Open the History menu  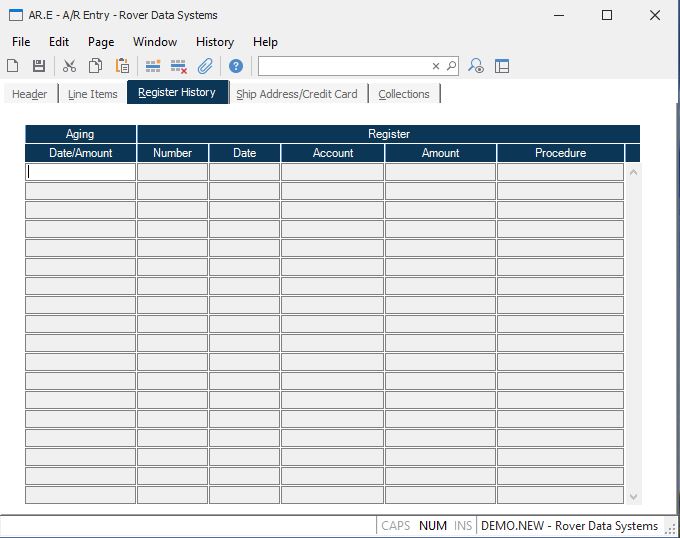click(x=214, y=42)
